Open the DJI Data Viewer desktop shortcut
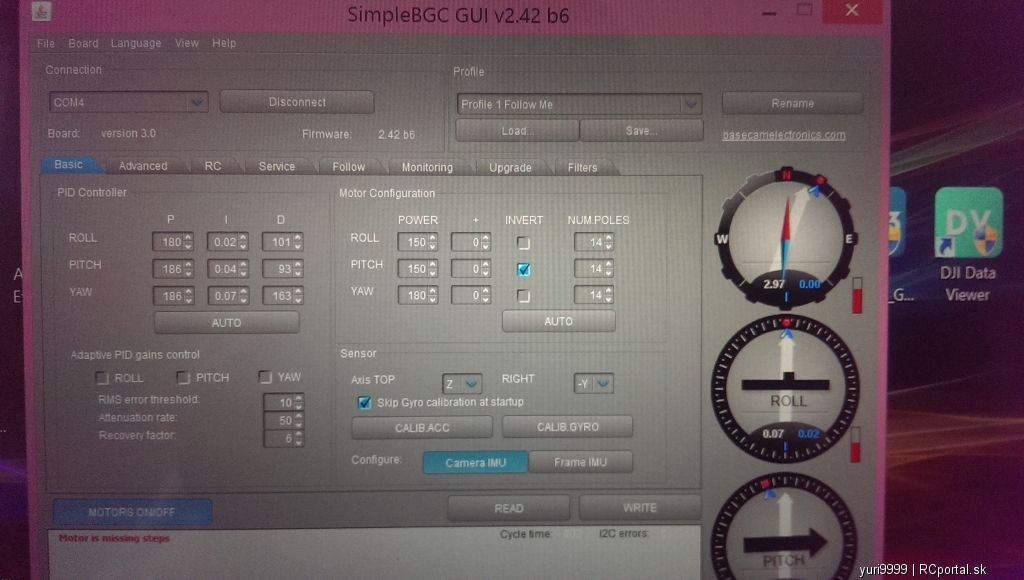 point(967,244)
